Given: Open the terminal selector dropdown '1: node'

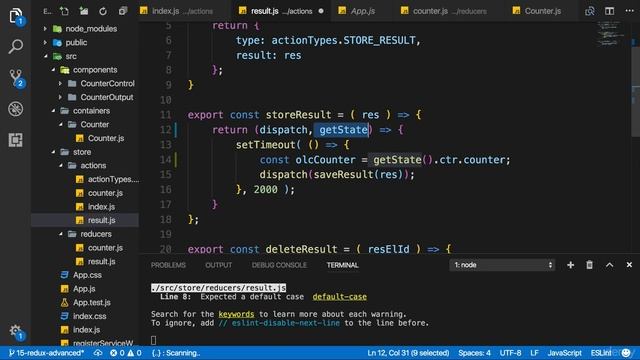Looking at the screenshot, I should (x=502, y=265).
